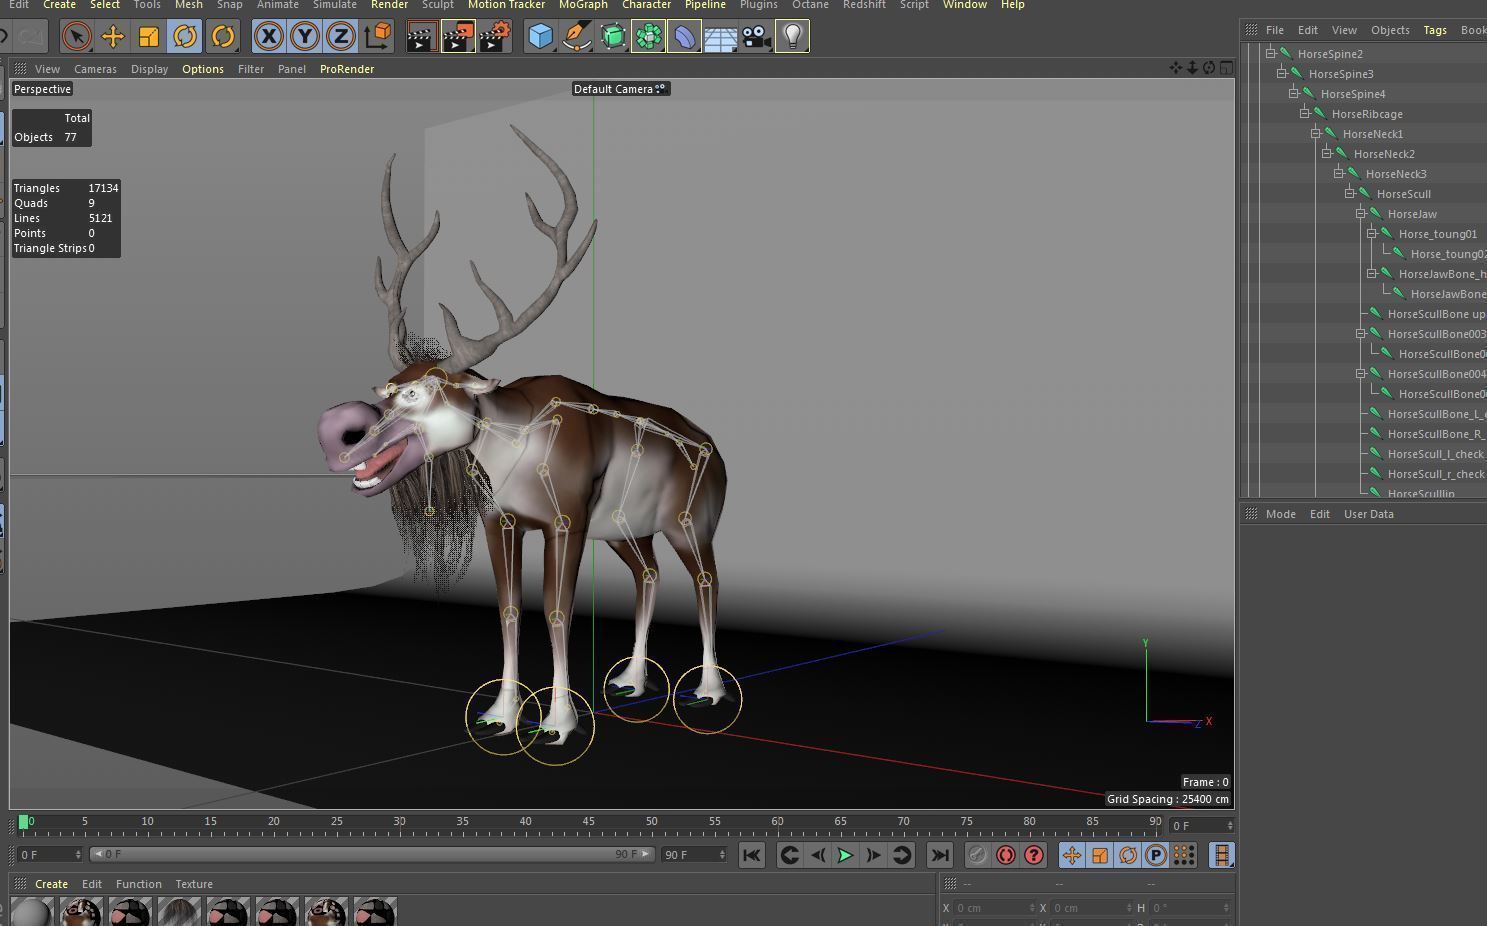Toggle Y axis lock
The image size is (1487, 926).
click(x=305, y=37)
